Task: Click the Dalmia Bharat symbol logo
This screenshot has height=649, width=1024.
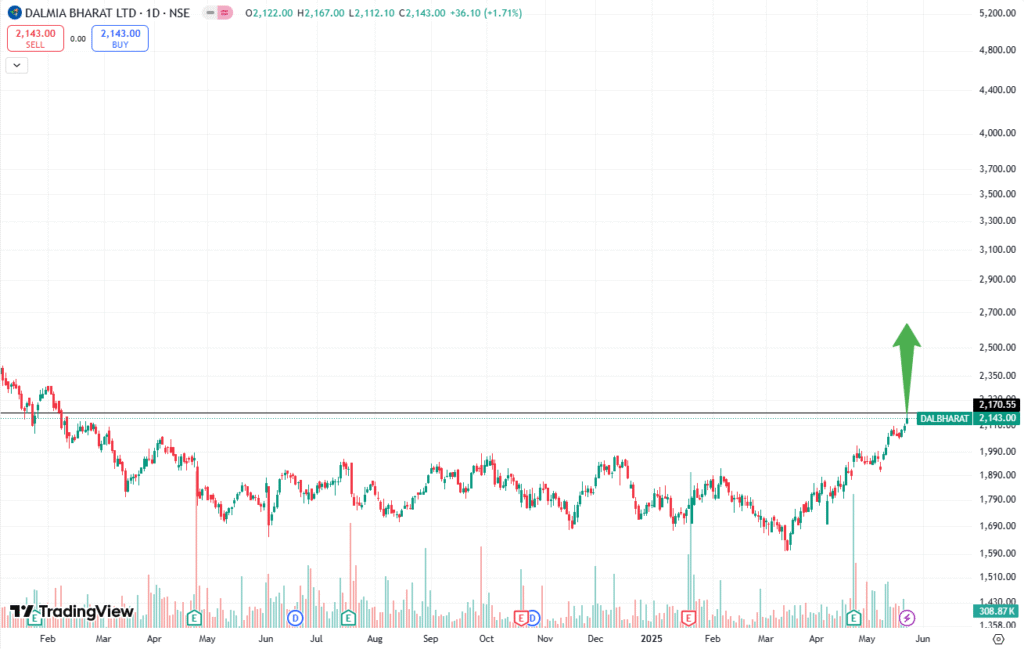Action: [x=14, y=12]
